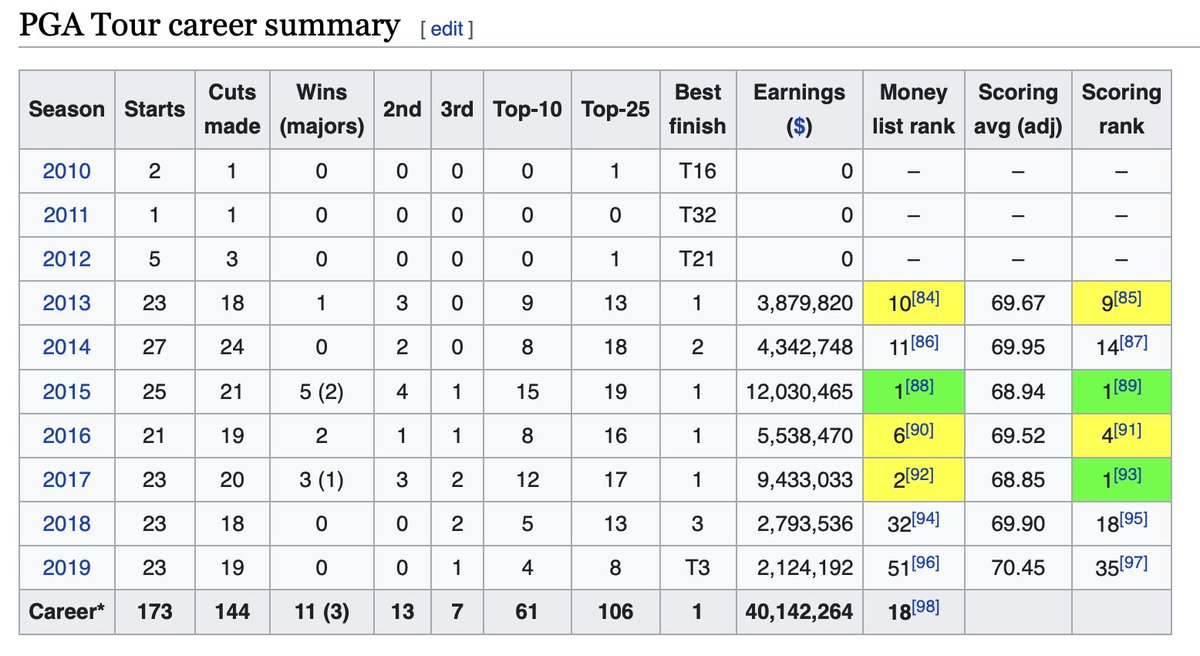Click the 3,879,820 earnings cell

tap(799, 303)
